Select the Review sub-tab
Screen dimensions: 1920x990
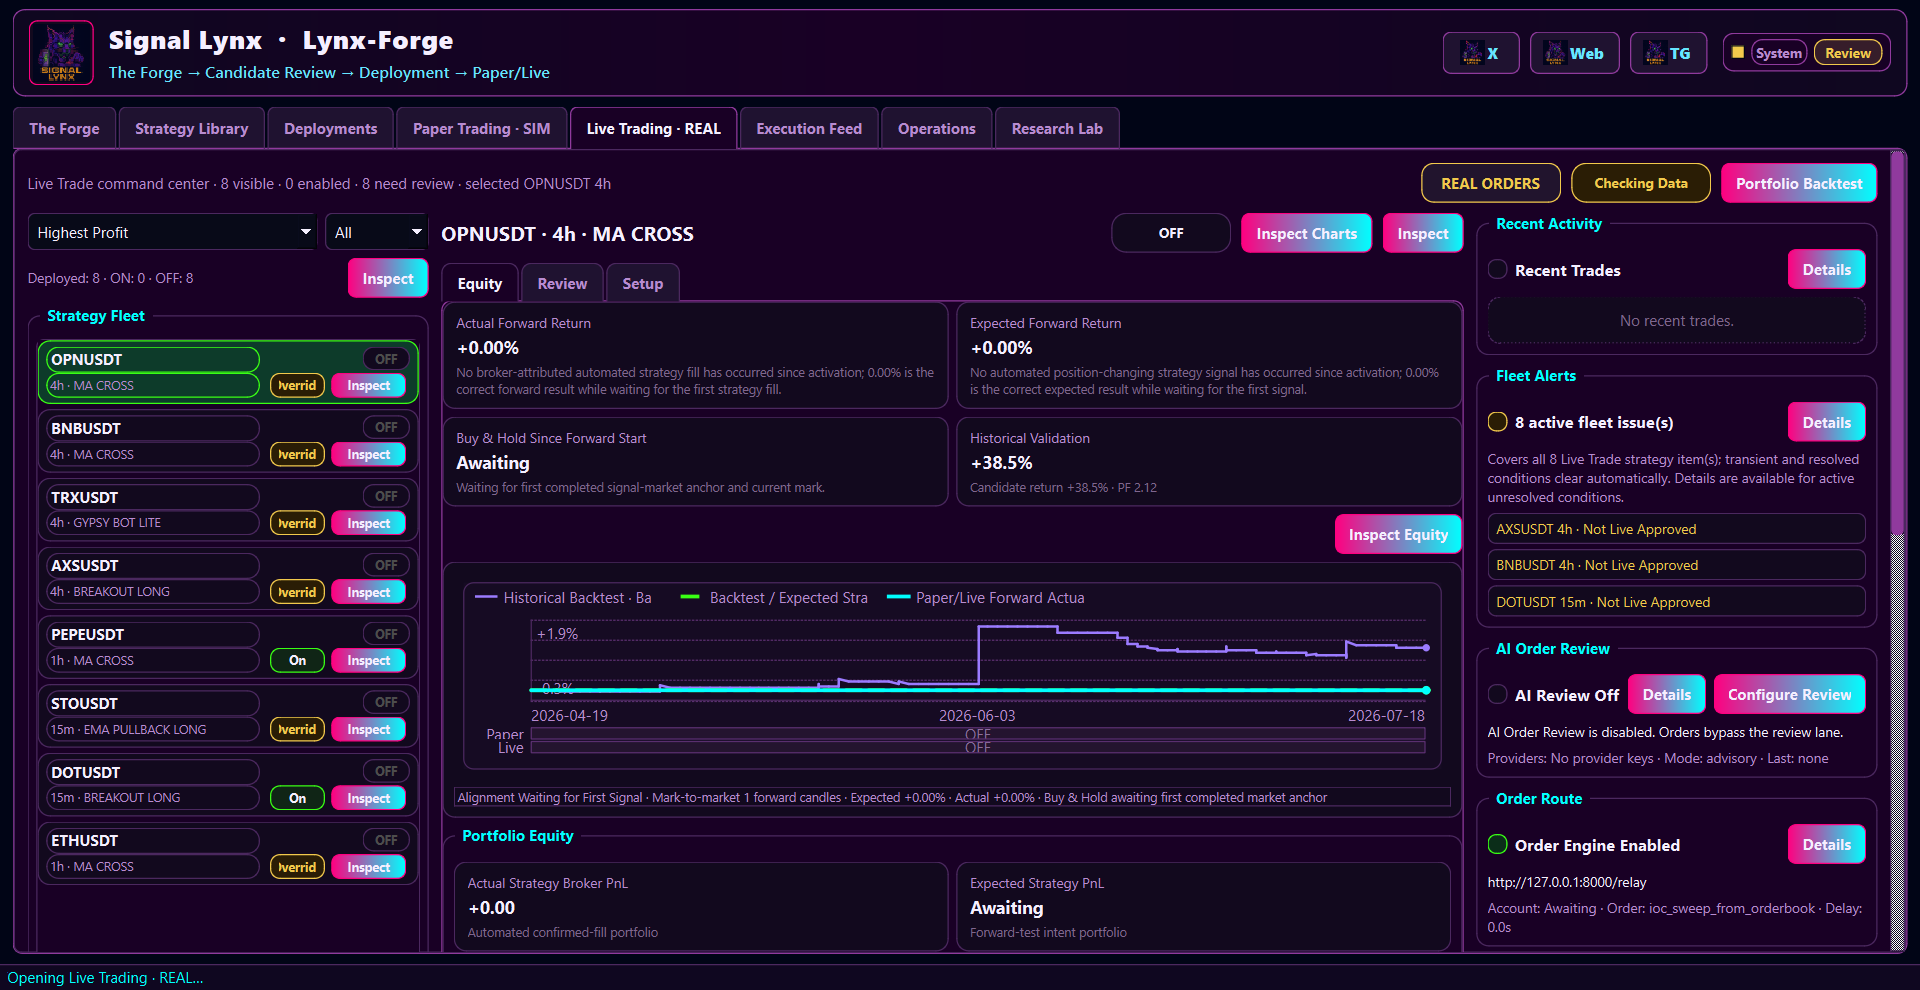point(562,283)
